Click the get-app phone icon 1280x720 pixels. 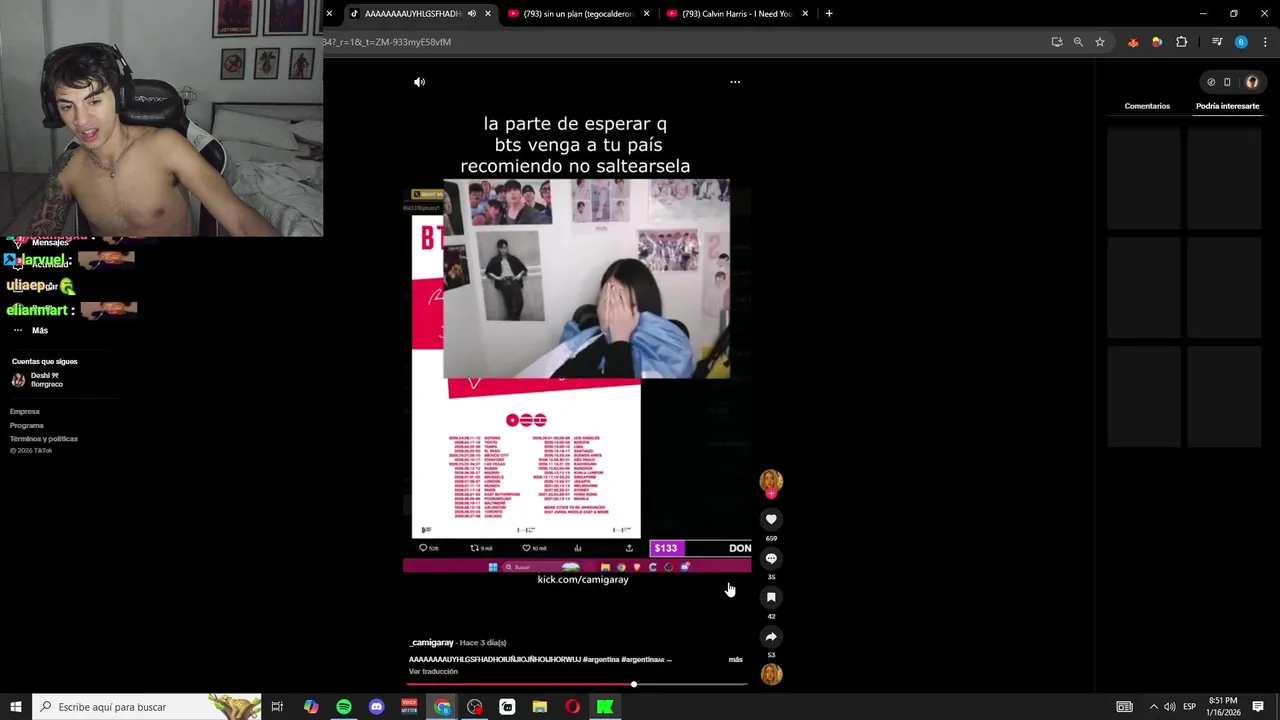(x=1227, y=82)
